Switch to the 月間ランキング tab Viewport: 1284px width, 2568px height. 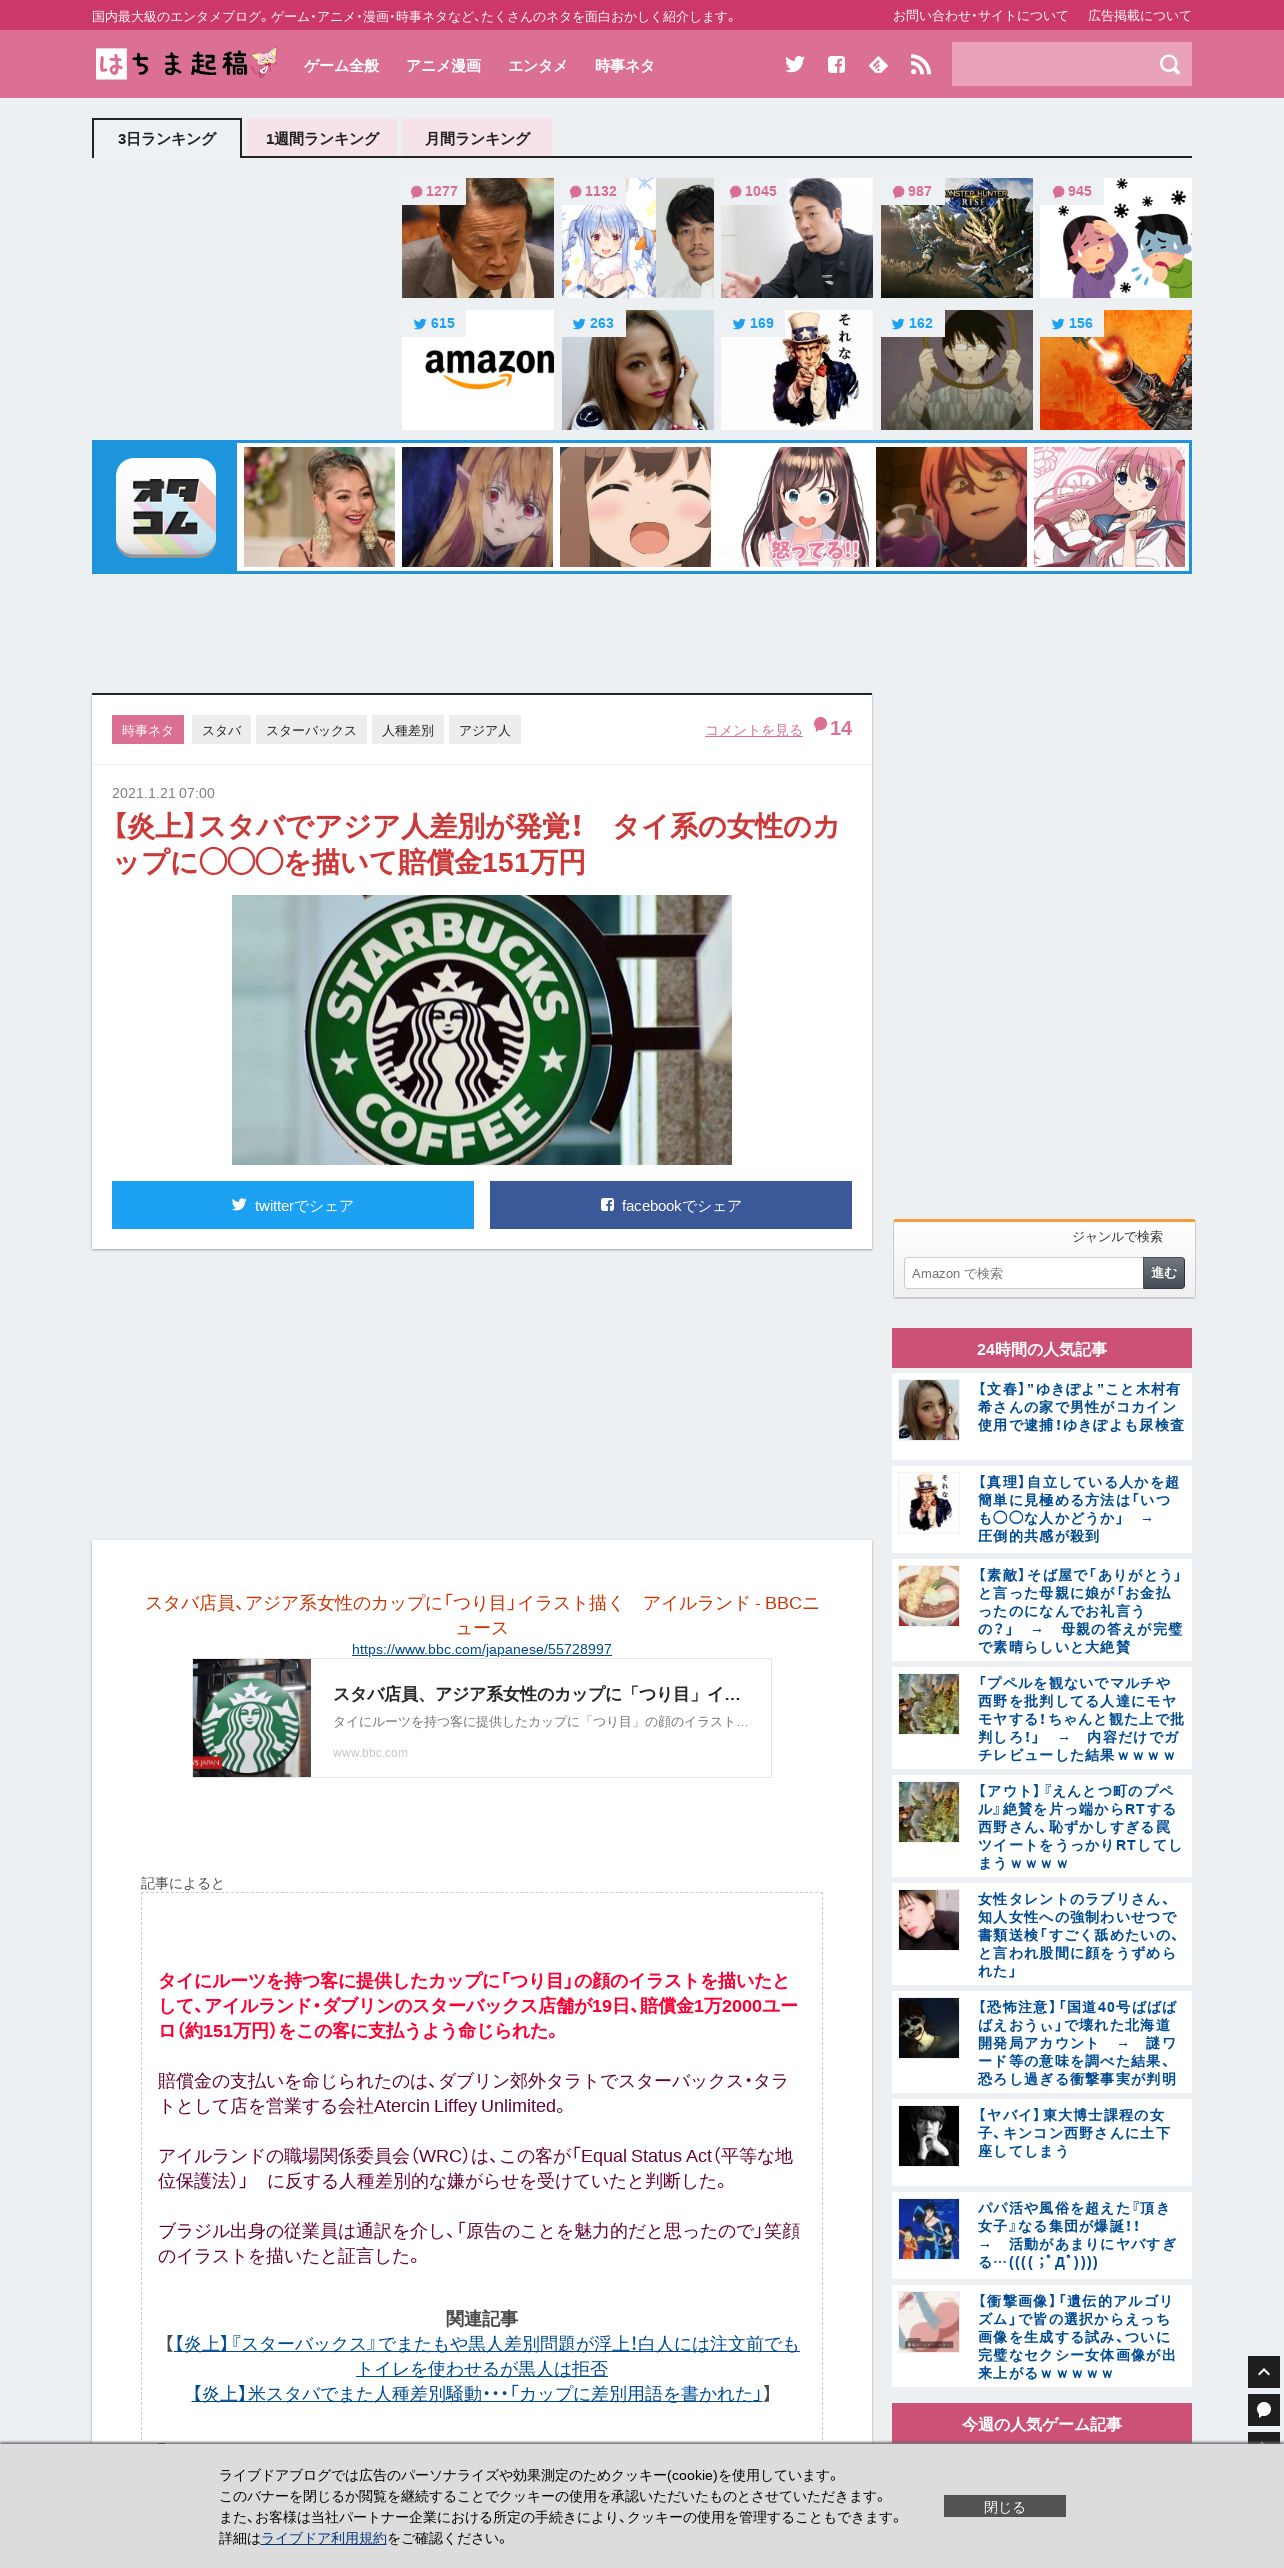(477, 138)
